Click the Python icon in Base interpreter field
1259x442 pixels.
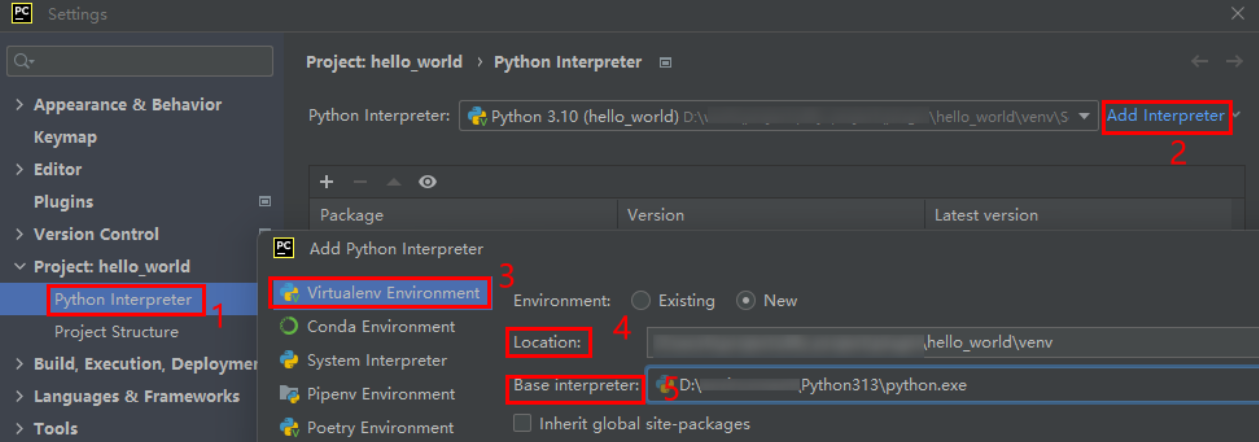coord(666,385)
